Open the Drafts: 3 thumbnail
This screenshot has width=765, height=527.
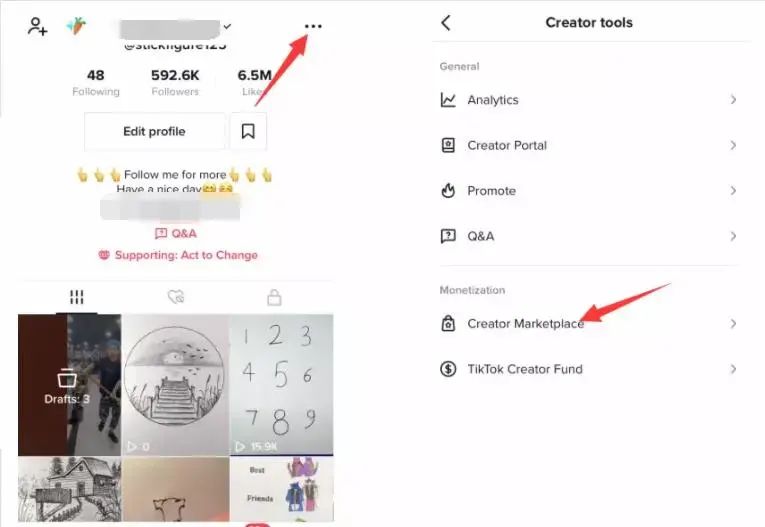(69, 385)
